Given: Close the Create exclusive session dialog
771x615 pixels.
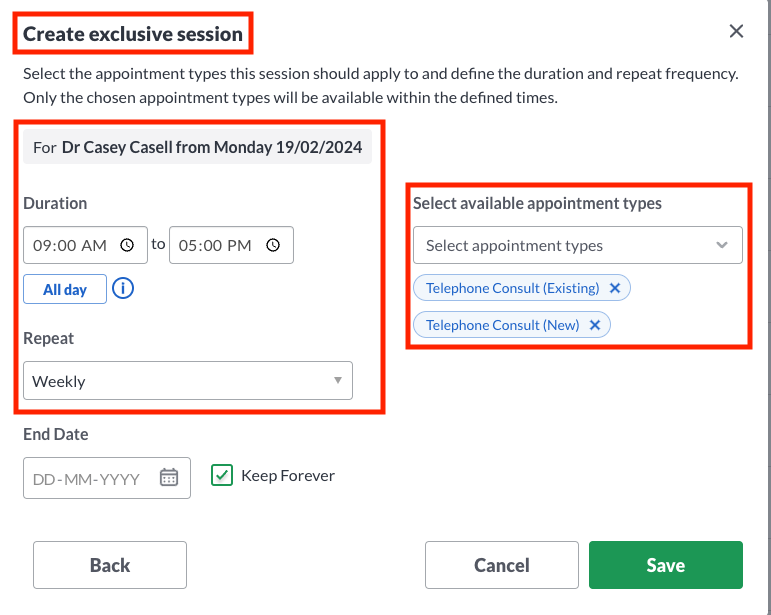Looking at the screenshot, I should coord(736,31).
